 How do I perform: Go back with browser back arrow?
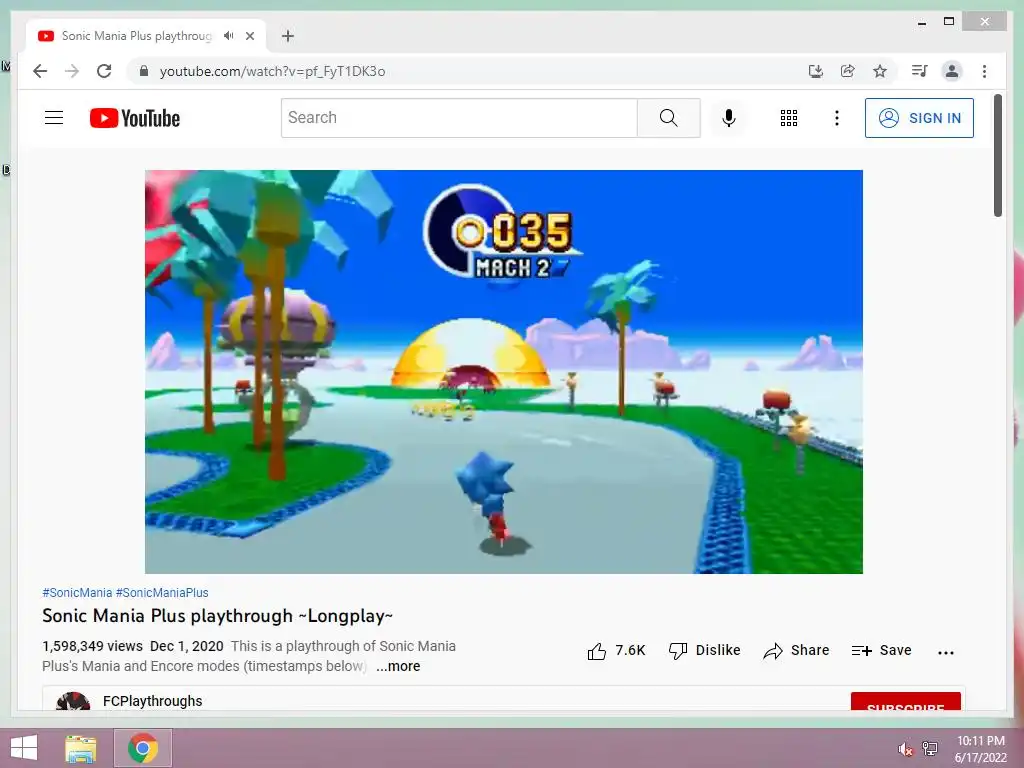40,71
